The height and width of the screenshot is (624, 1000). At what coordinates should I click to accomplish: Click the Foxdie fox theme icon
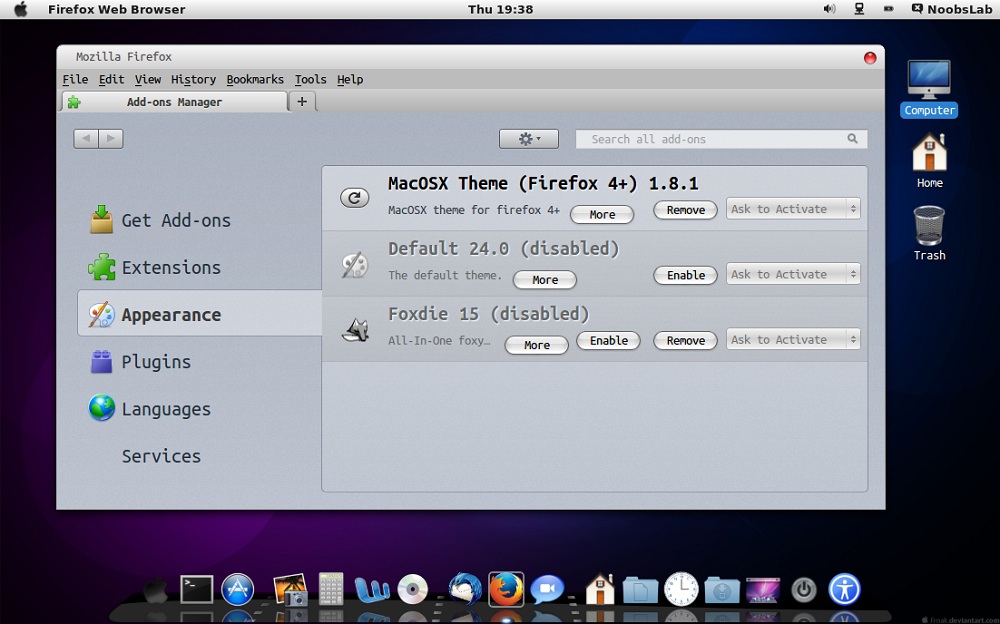[x=355, y=330]
